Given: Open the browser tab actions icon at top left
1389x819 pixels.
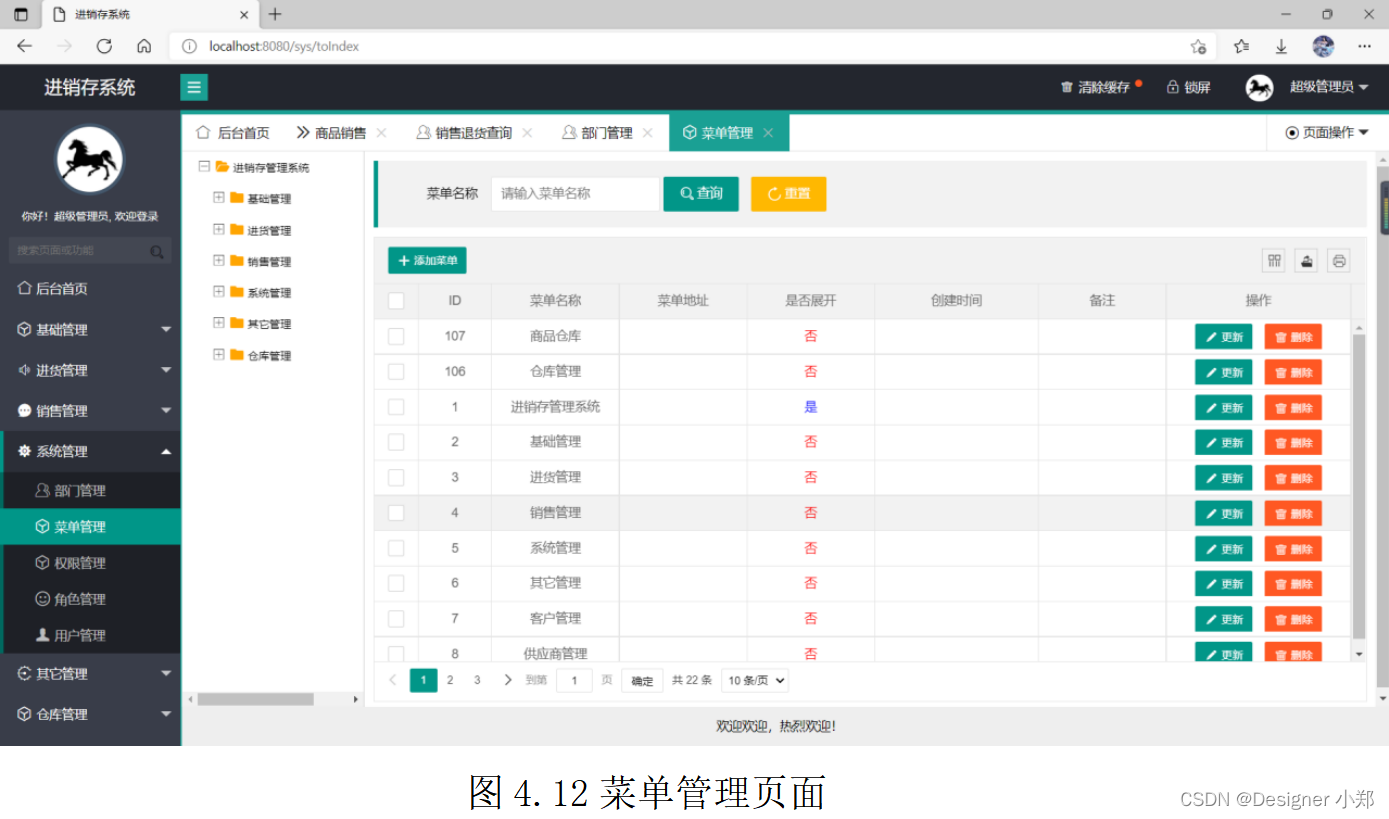Looking at the screenshot, I should tap(21, 14).
